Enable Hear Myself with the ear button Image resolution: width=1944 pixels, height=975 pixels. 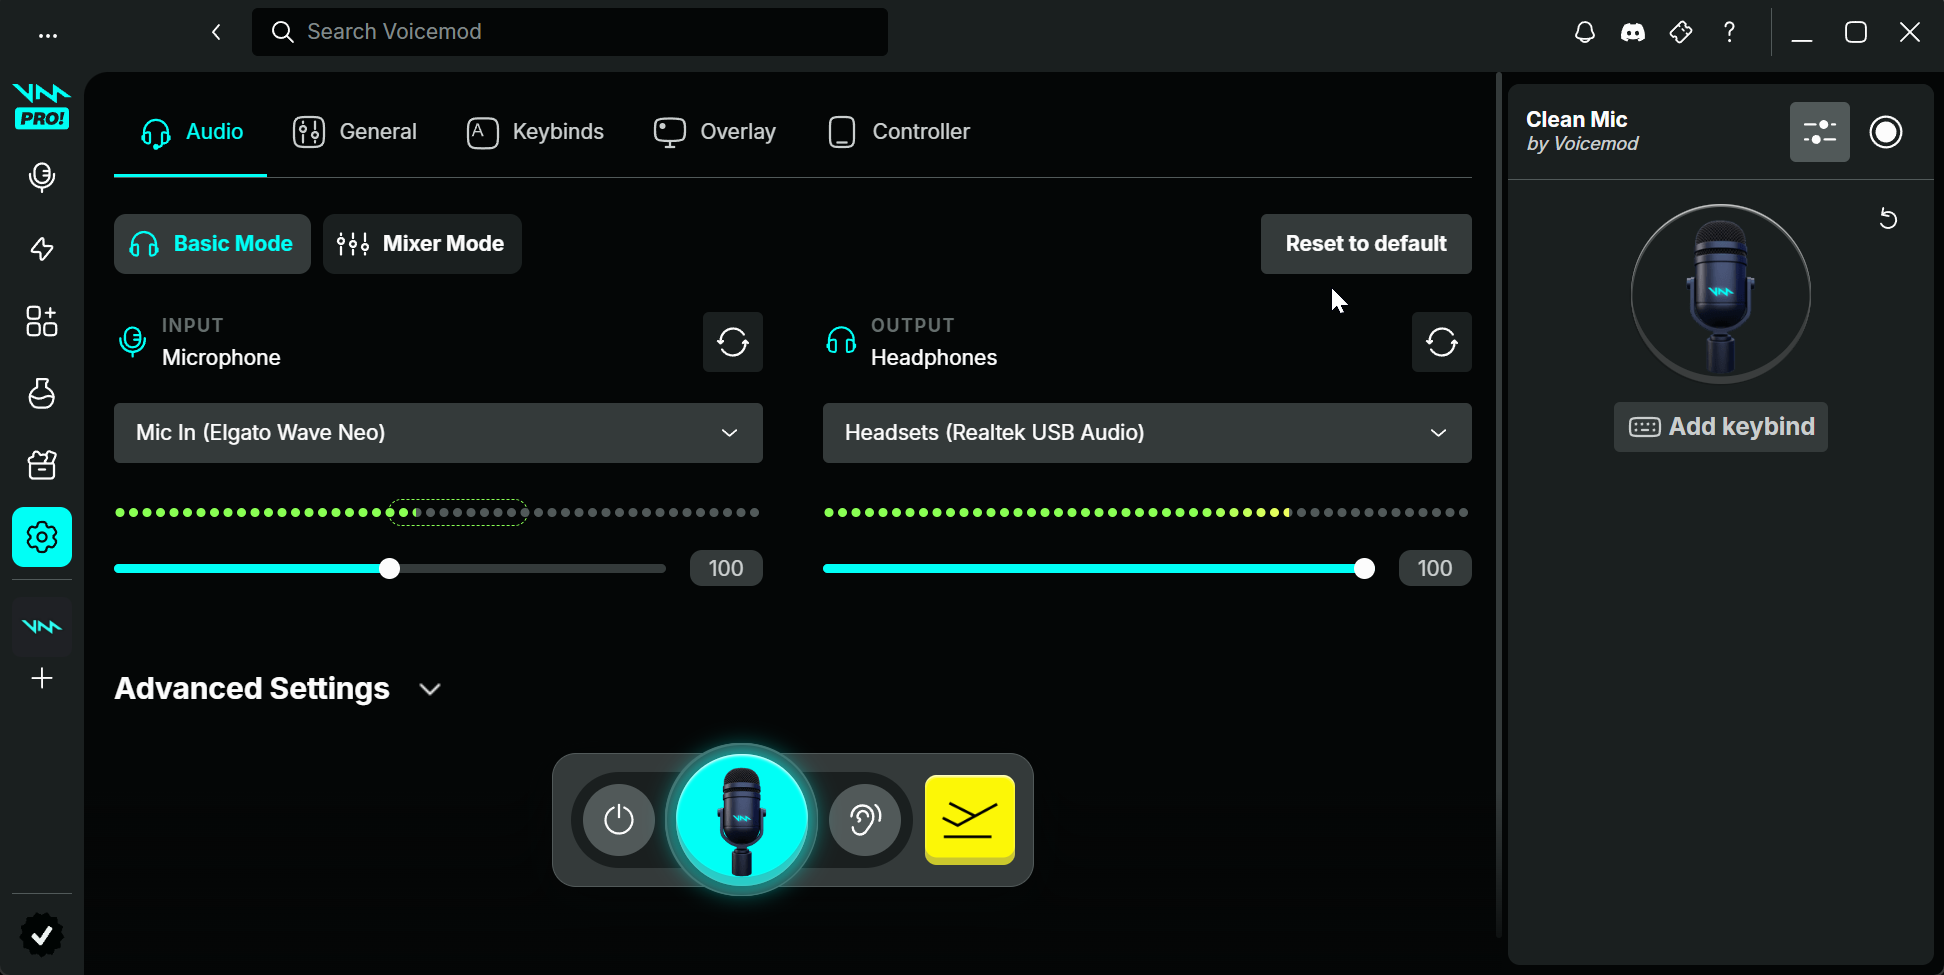(x=867, y=820)
